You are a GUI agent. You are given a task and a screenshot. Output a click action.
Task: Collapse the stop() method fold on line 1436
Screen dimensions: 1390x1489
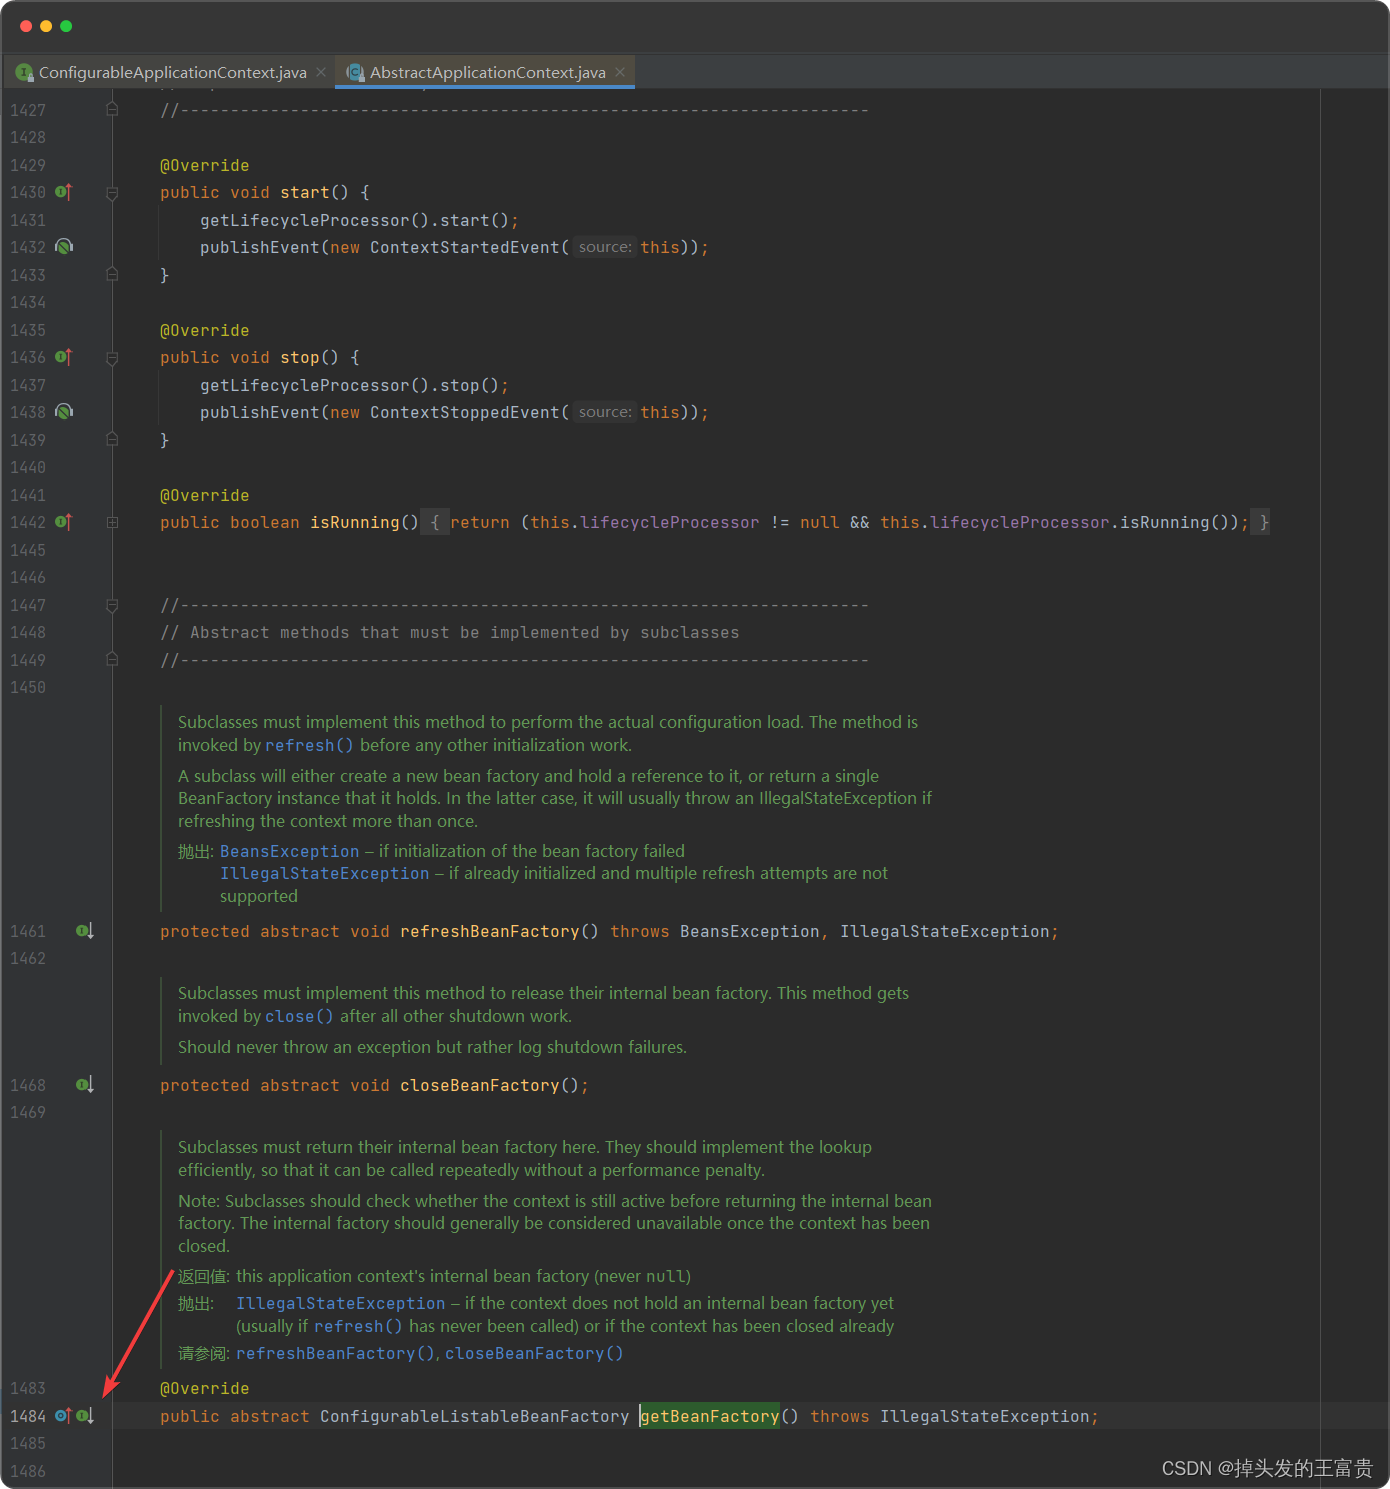click(x=112, y=357)
